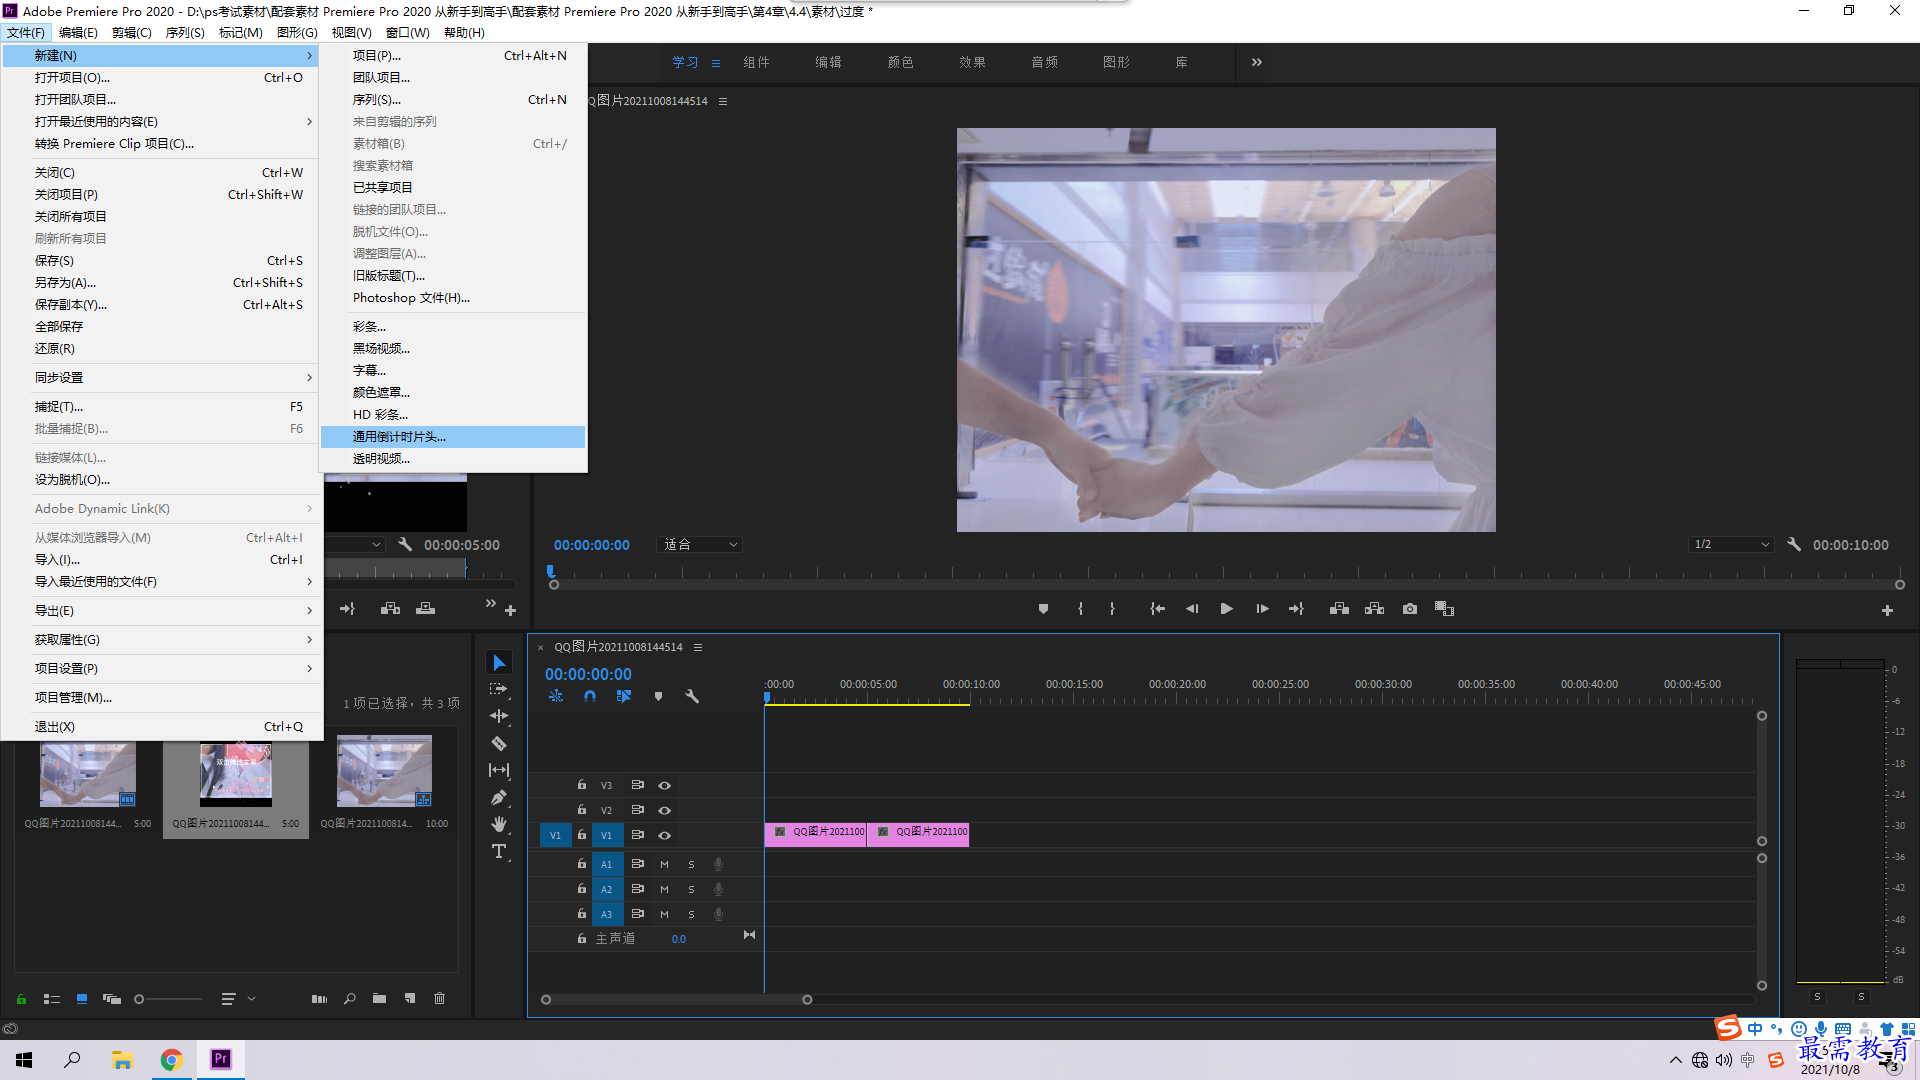Click Mark In in Program monitor

[x=1080, y=609]
